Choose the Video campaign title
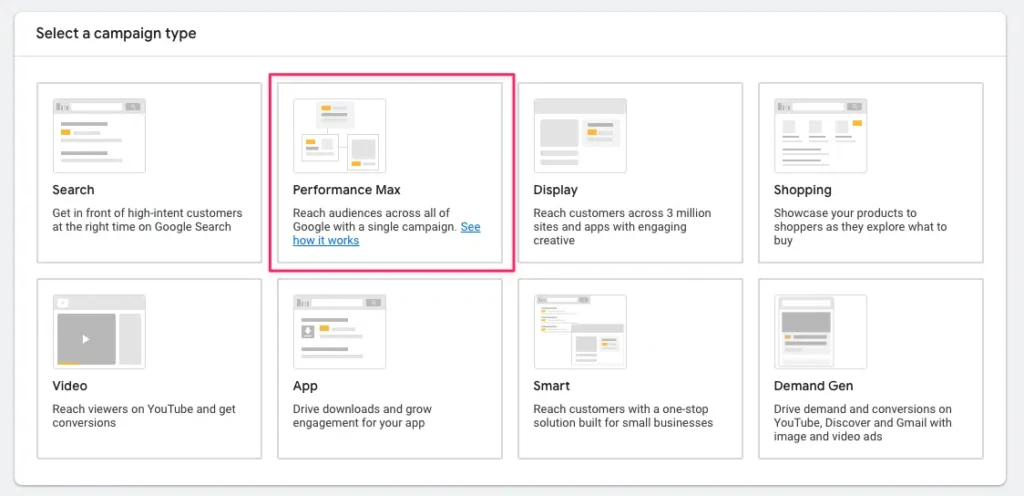The width and height of the screenshot is (1024, 496). point(70,386)
